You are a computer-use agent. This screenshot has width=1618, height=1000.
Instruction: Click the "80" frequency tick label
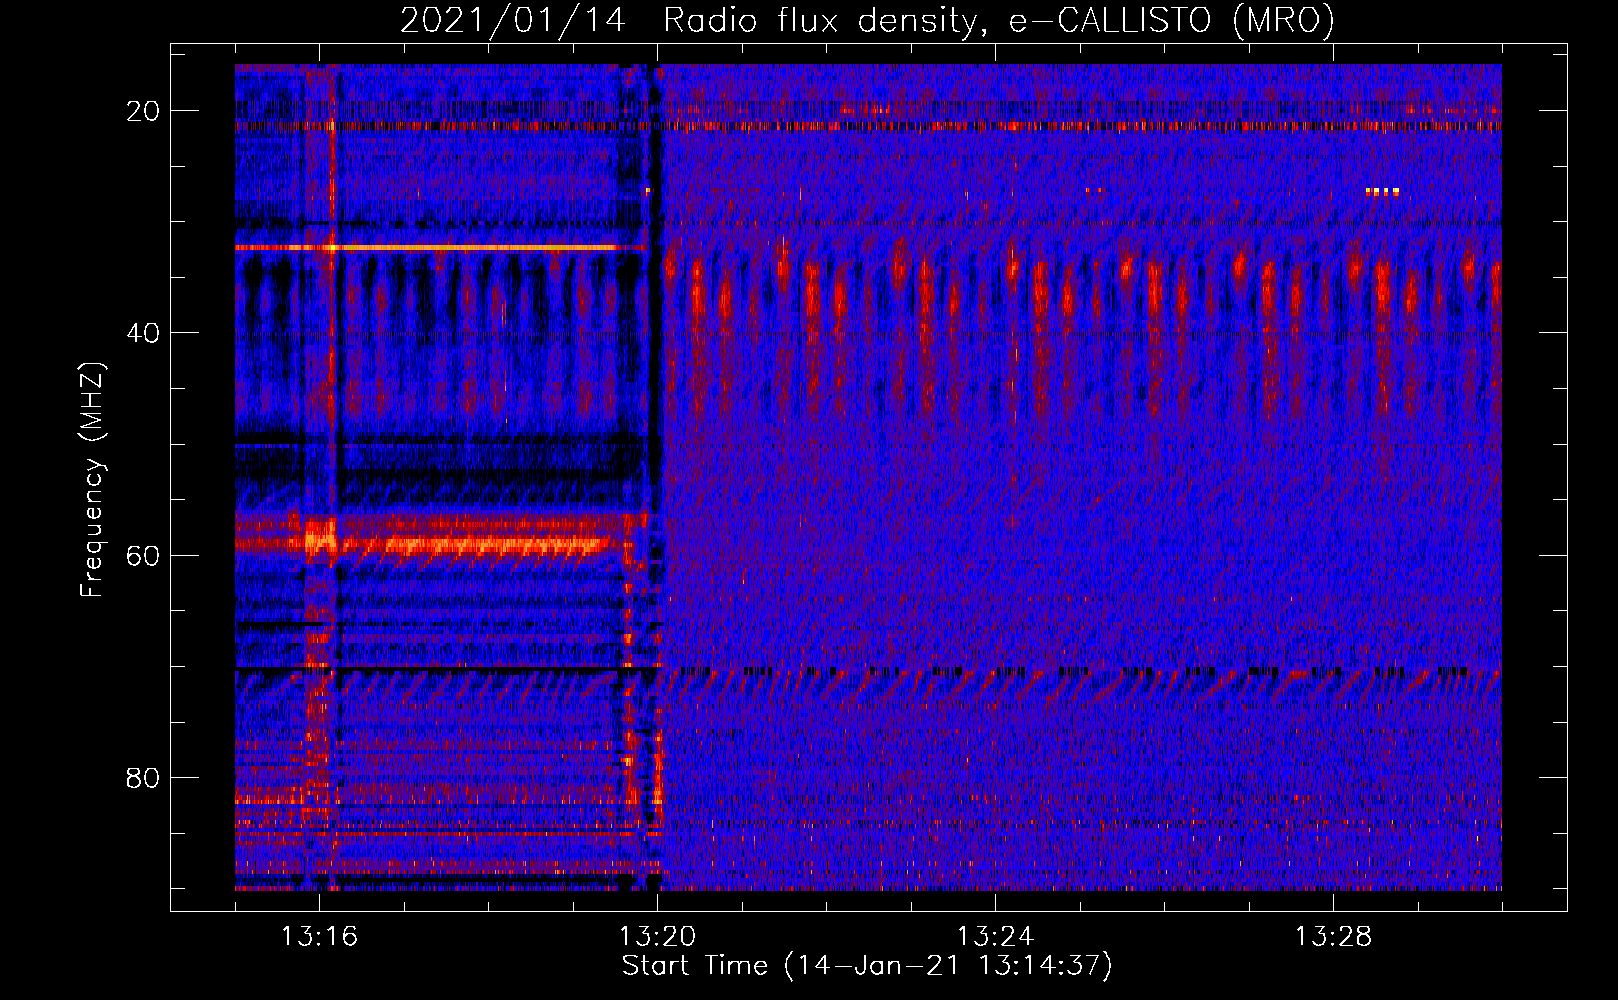(x=144, y=777)
